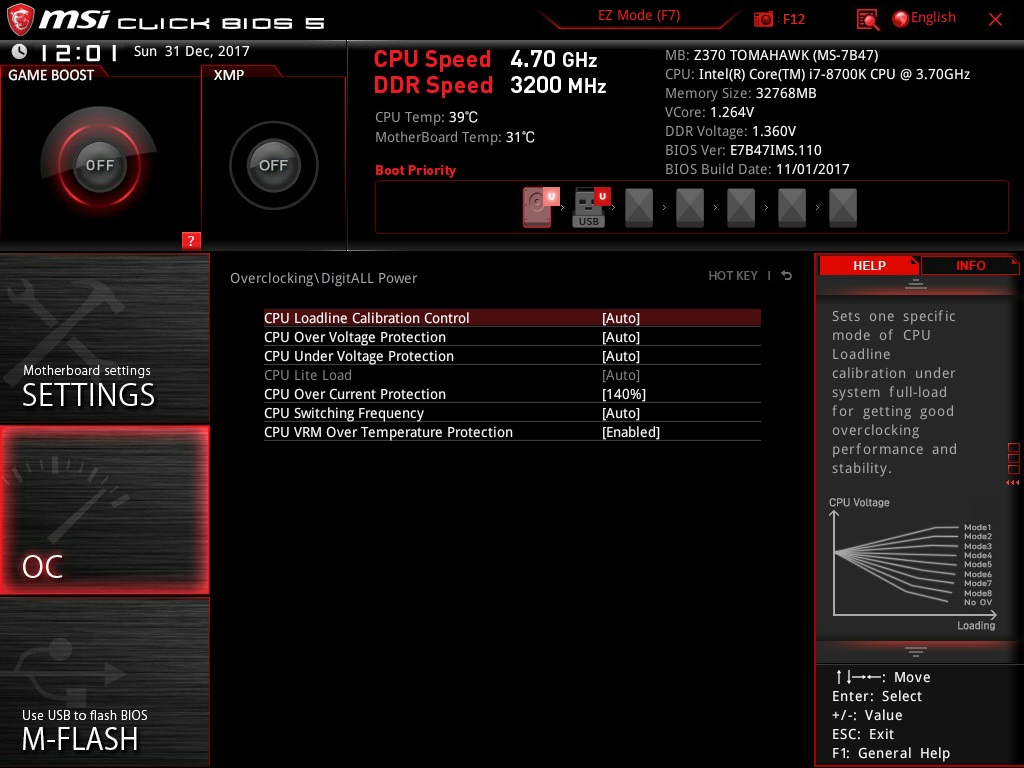The height and width of the screenshot is (768, 1024).
Task: Select CPU Over Current Protection row
Action: coord(512,394)
